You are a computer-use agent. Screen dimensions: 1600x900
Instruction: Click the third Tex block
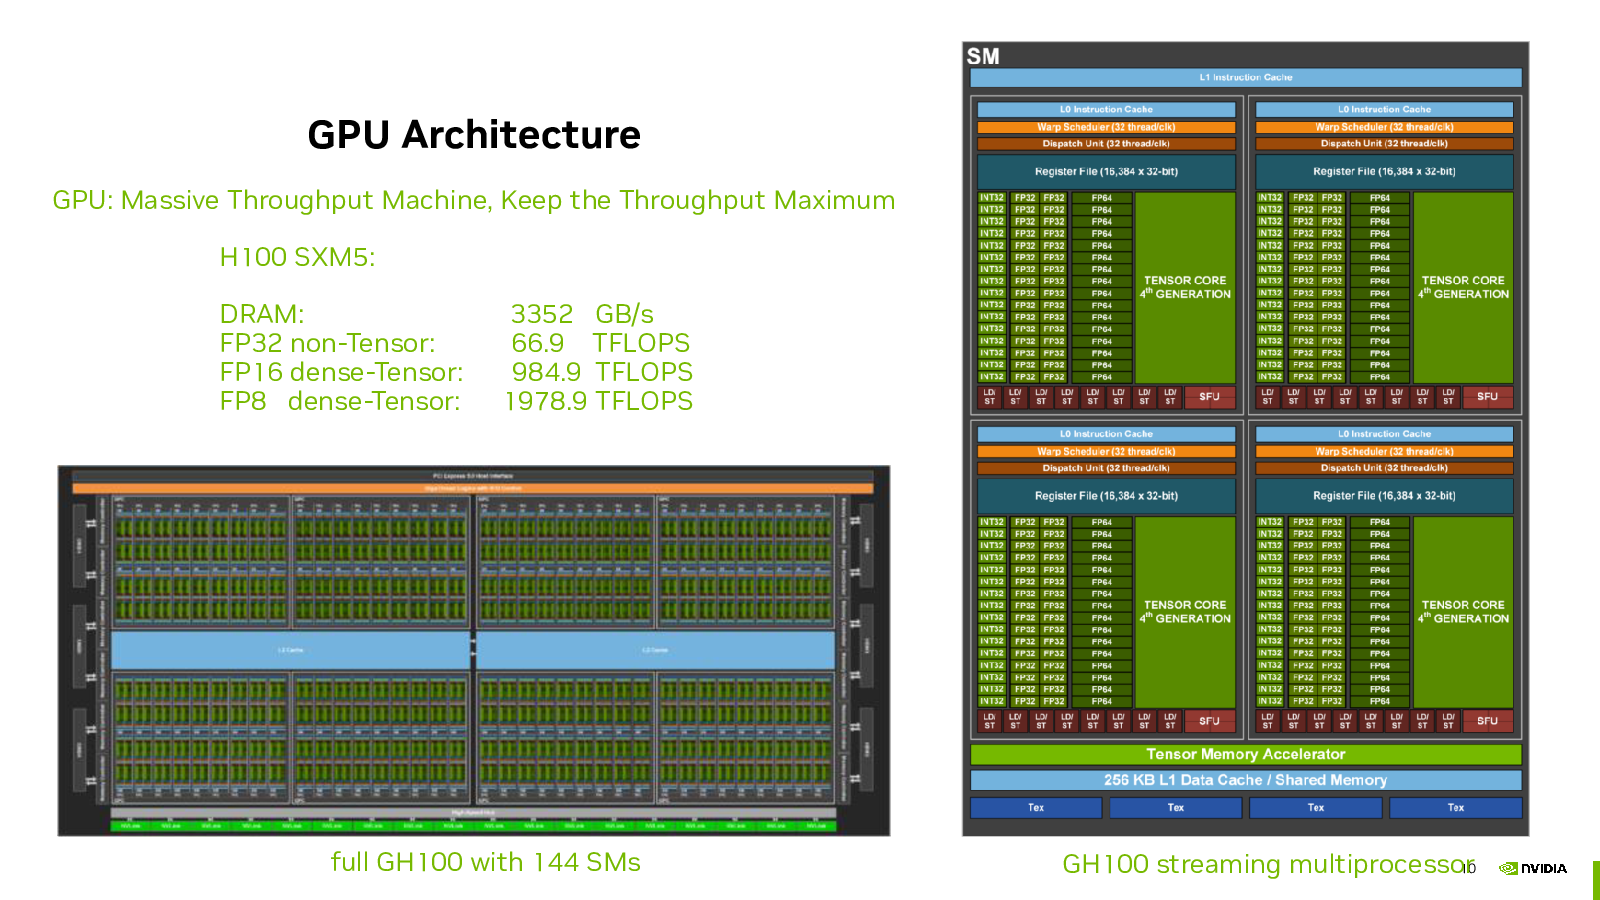(x=1316, y=808)
